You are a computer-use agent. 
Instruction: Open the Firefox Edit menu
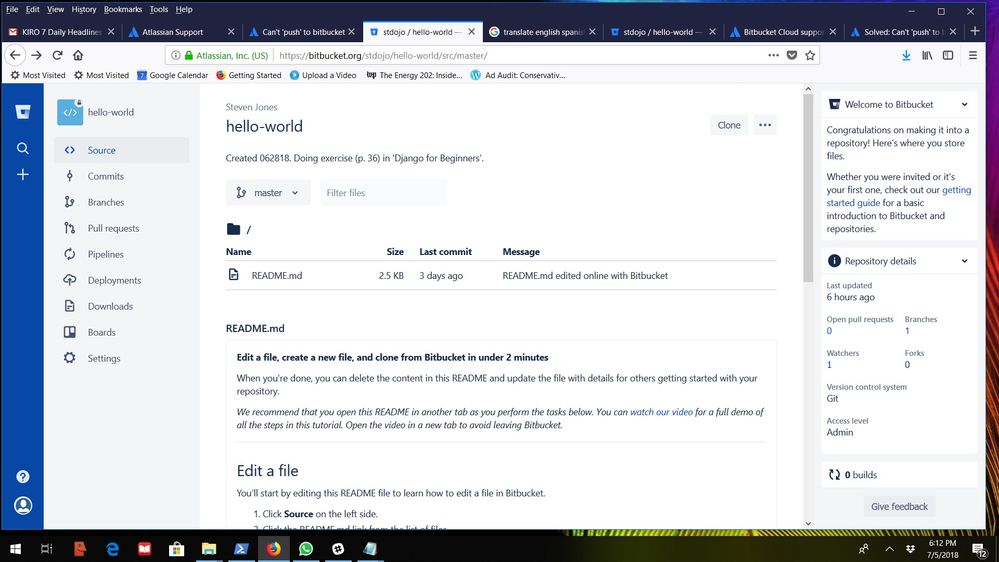pos(32,9)
